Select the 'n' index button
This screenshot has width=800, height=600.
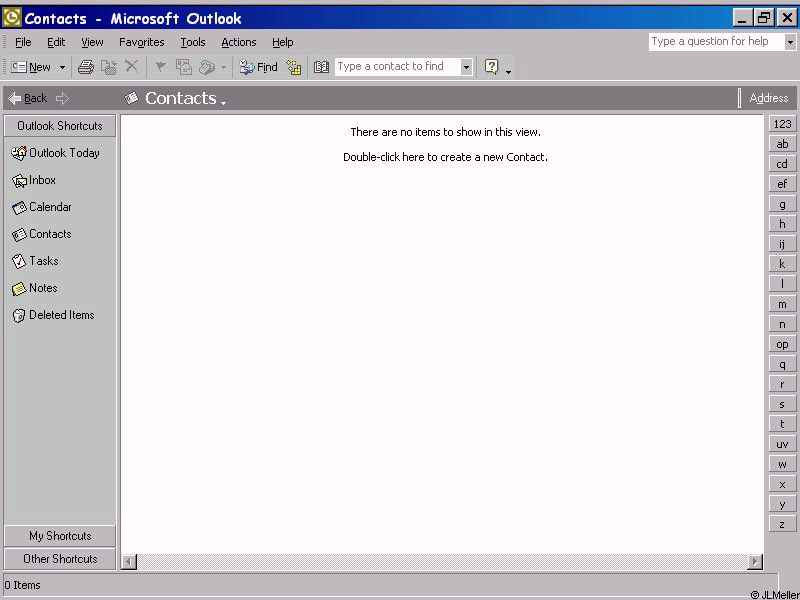pos(782,324)
